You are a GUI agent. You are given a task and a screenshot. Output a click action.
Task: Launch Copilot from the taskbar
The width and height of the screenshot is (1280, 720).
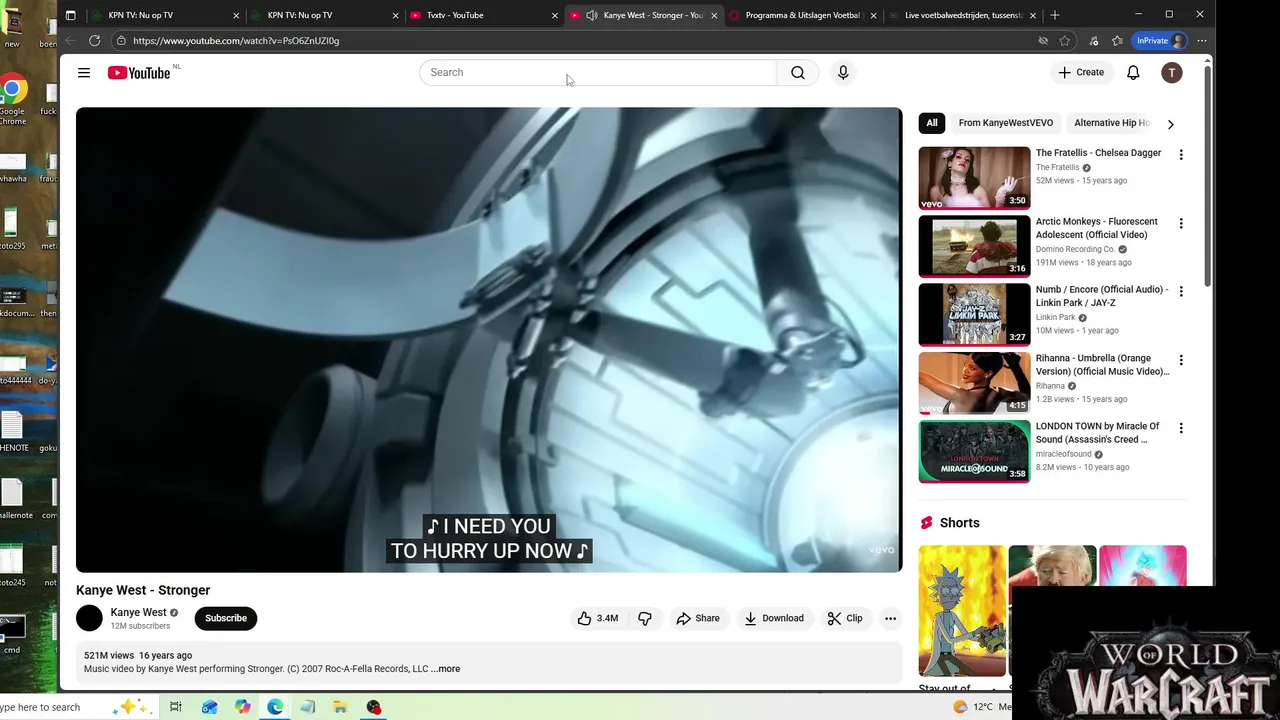pyautogui.click(x=242, y=707)
